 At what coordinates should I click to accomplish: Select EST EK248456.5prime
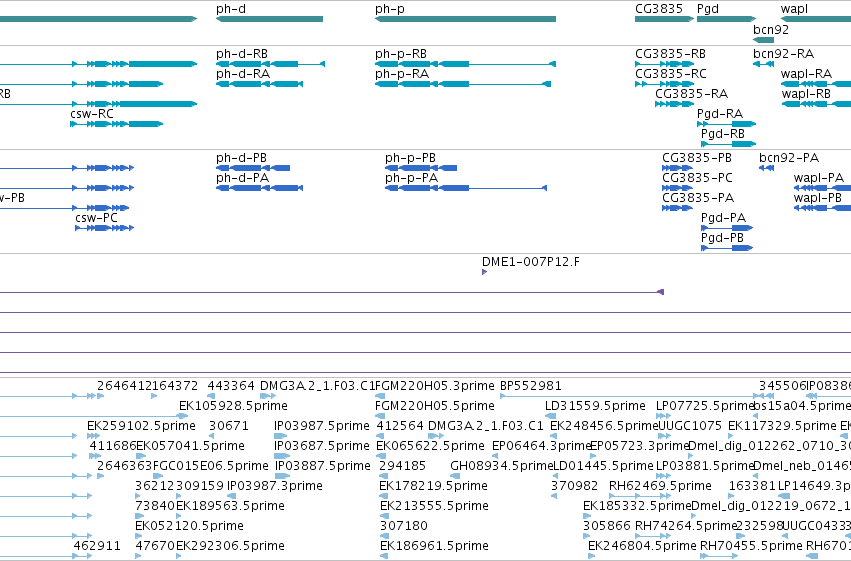[604, 426]
